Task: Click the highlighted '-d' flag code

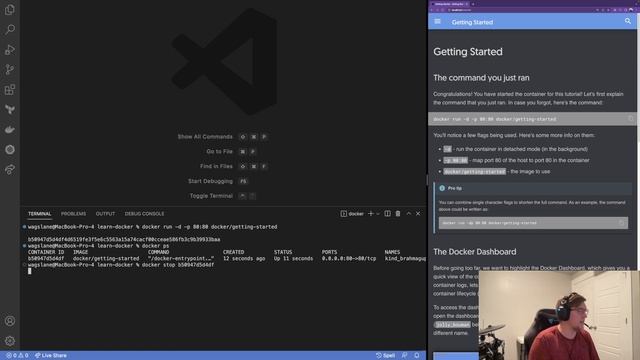Action: pos(447,149)
